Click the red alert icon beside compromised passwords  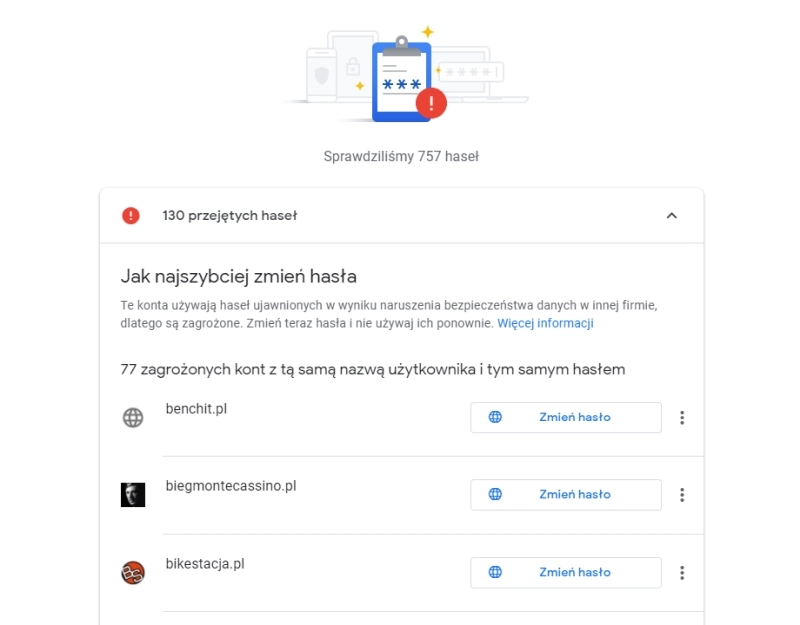pyautogui.click(x=131, y=215)
